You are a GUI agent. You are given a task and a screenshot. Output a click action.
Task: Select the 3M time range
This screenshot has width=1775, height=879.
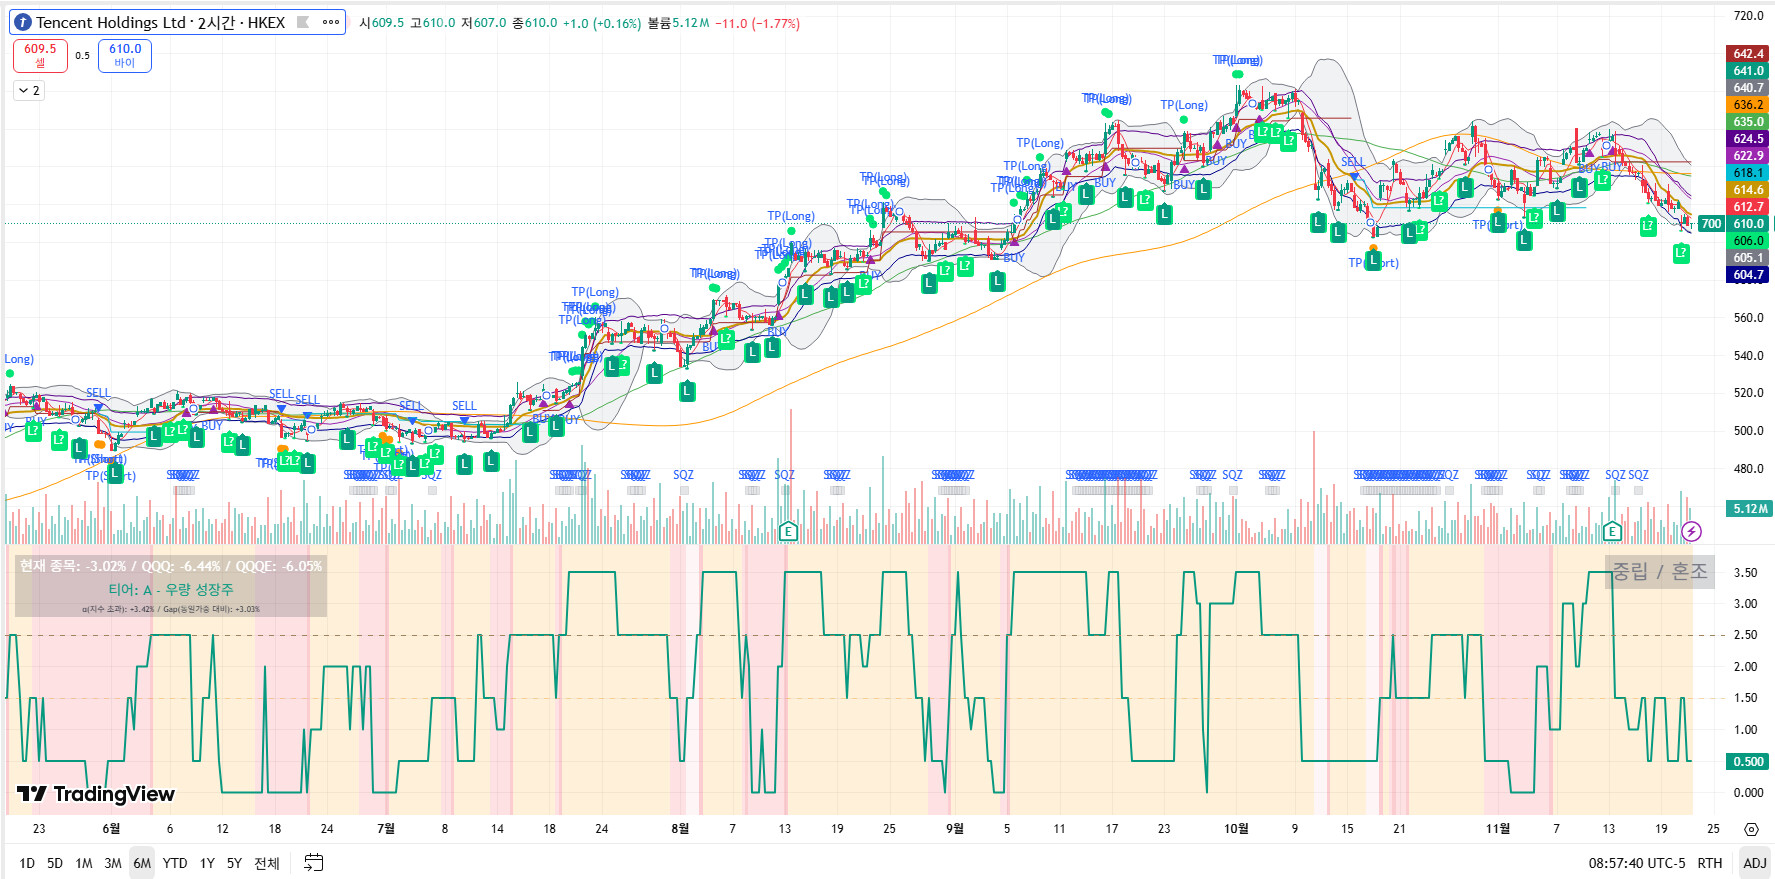(x=113, y=863)
